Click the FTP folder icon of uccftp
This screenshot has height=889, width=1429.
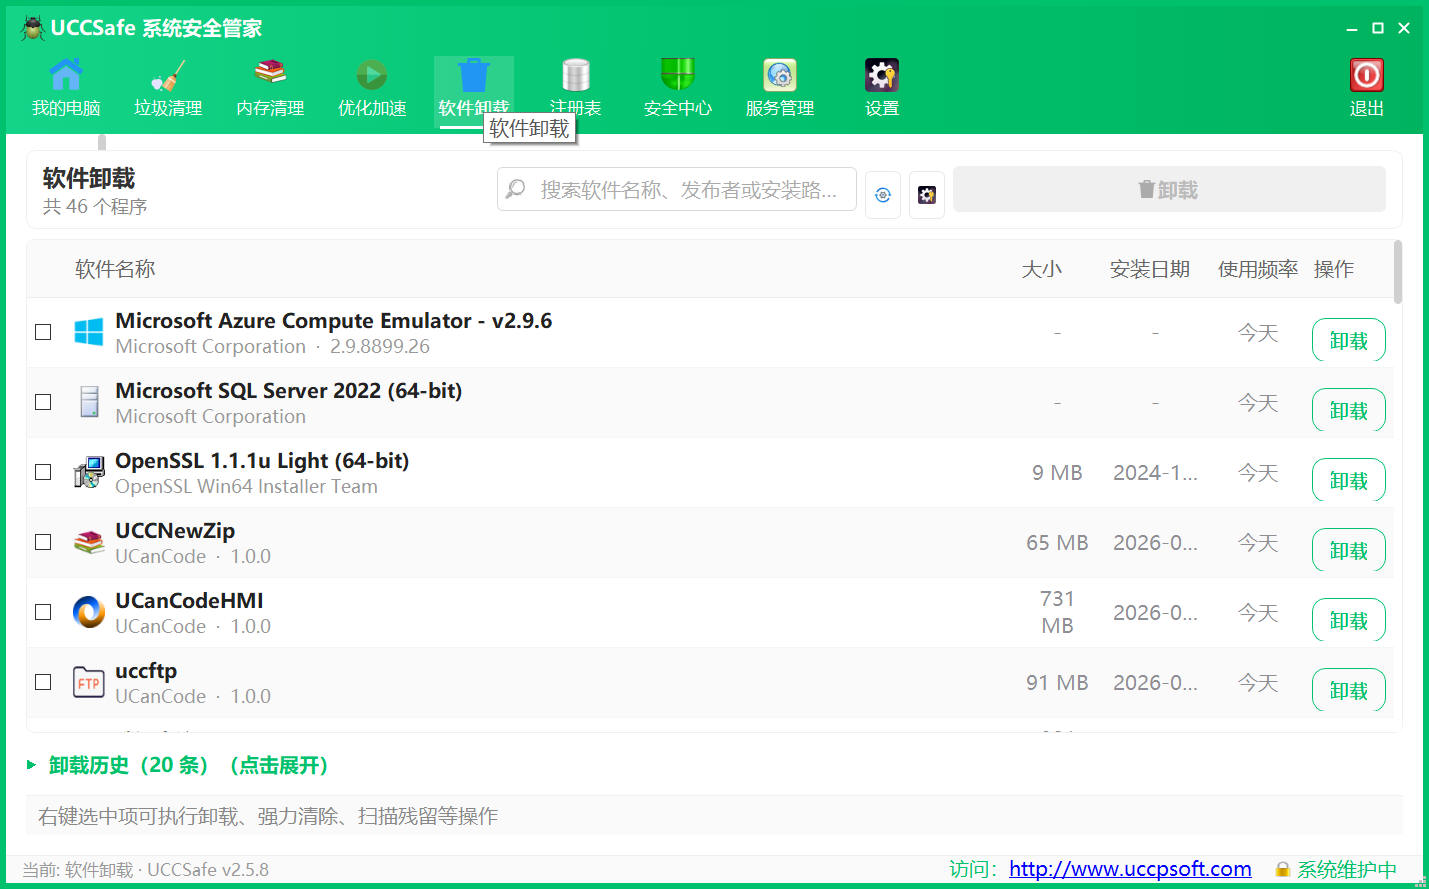pyautogui.click(x=89, y=682)
